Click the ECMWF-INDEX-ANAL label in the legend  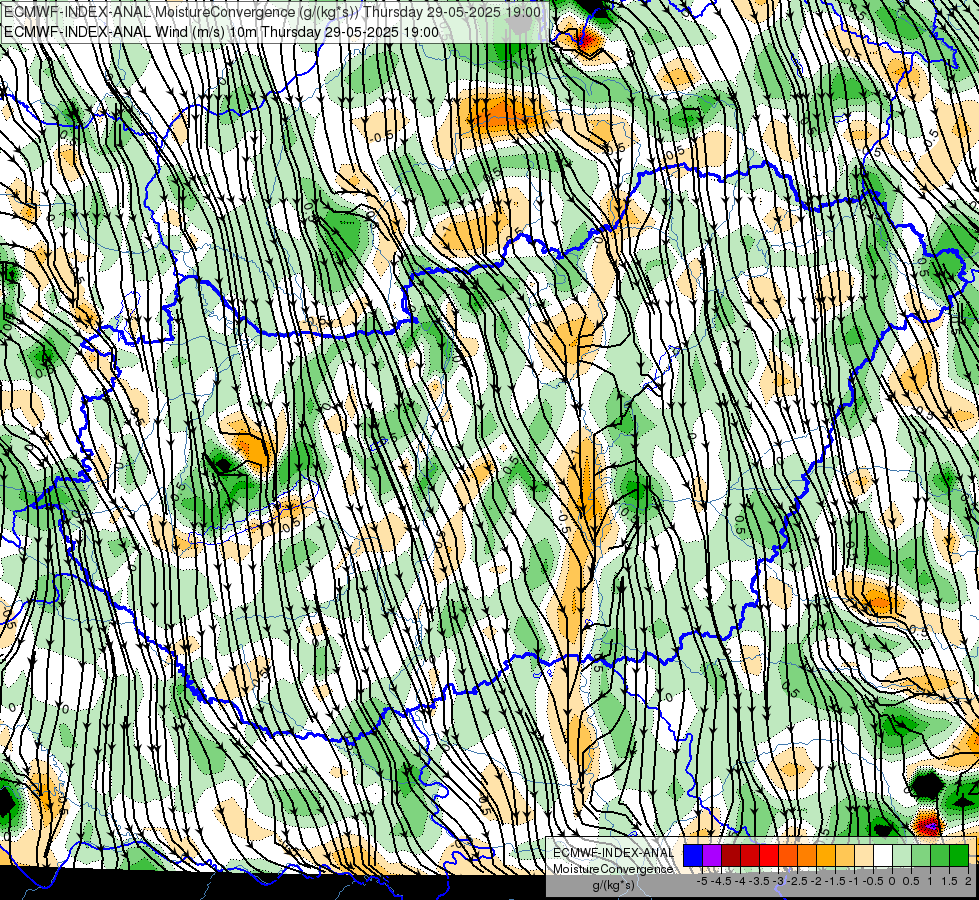click(613, 853)
